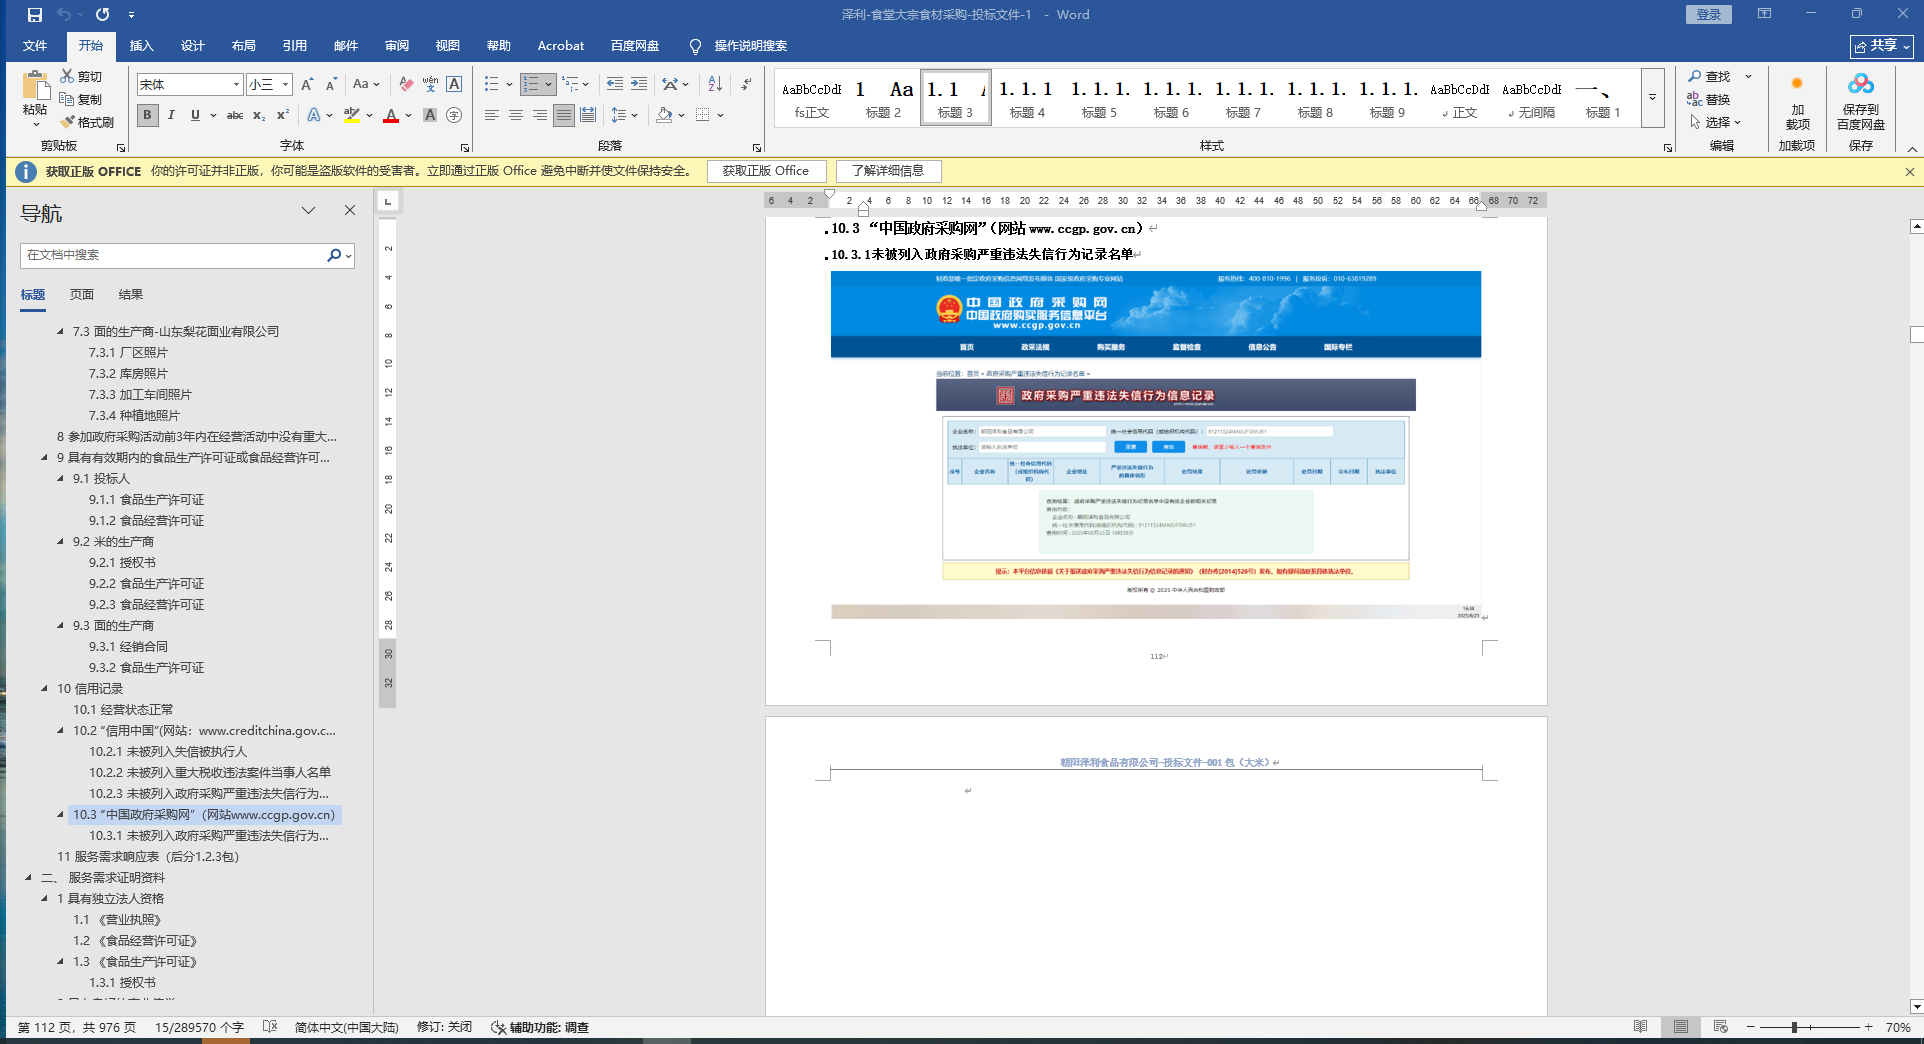This screenshot has width=1924, height=1044.
Task: Apply character border with the boxed A icon
Action: pyautogui.click(x=454, y=84)
